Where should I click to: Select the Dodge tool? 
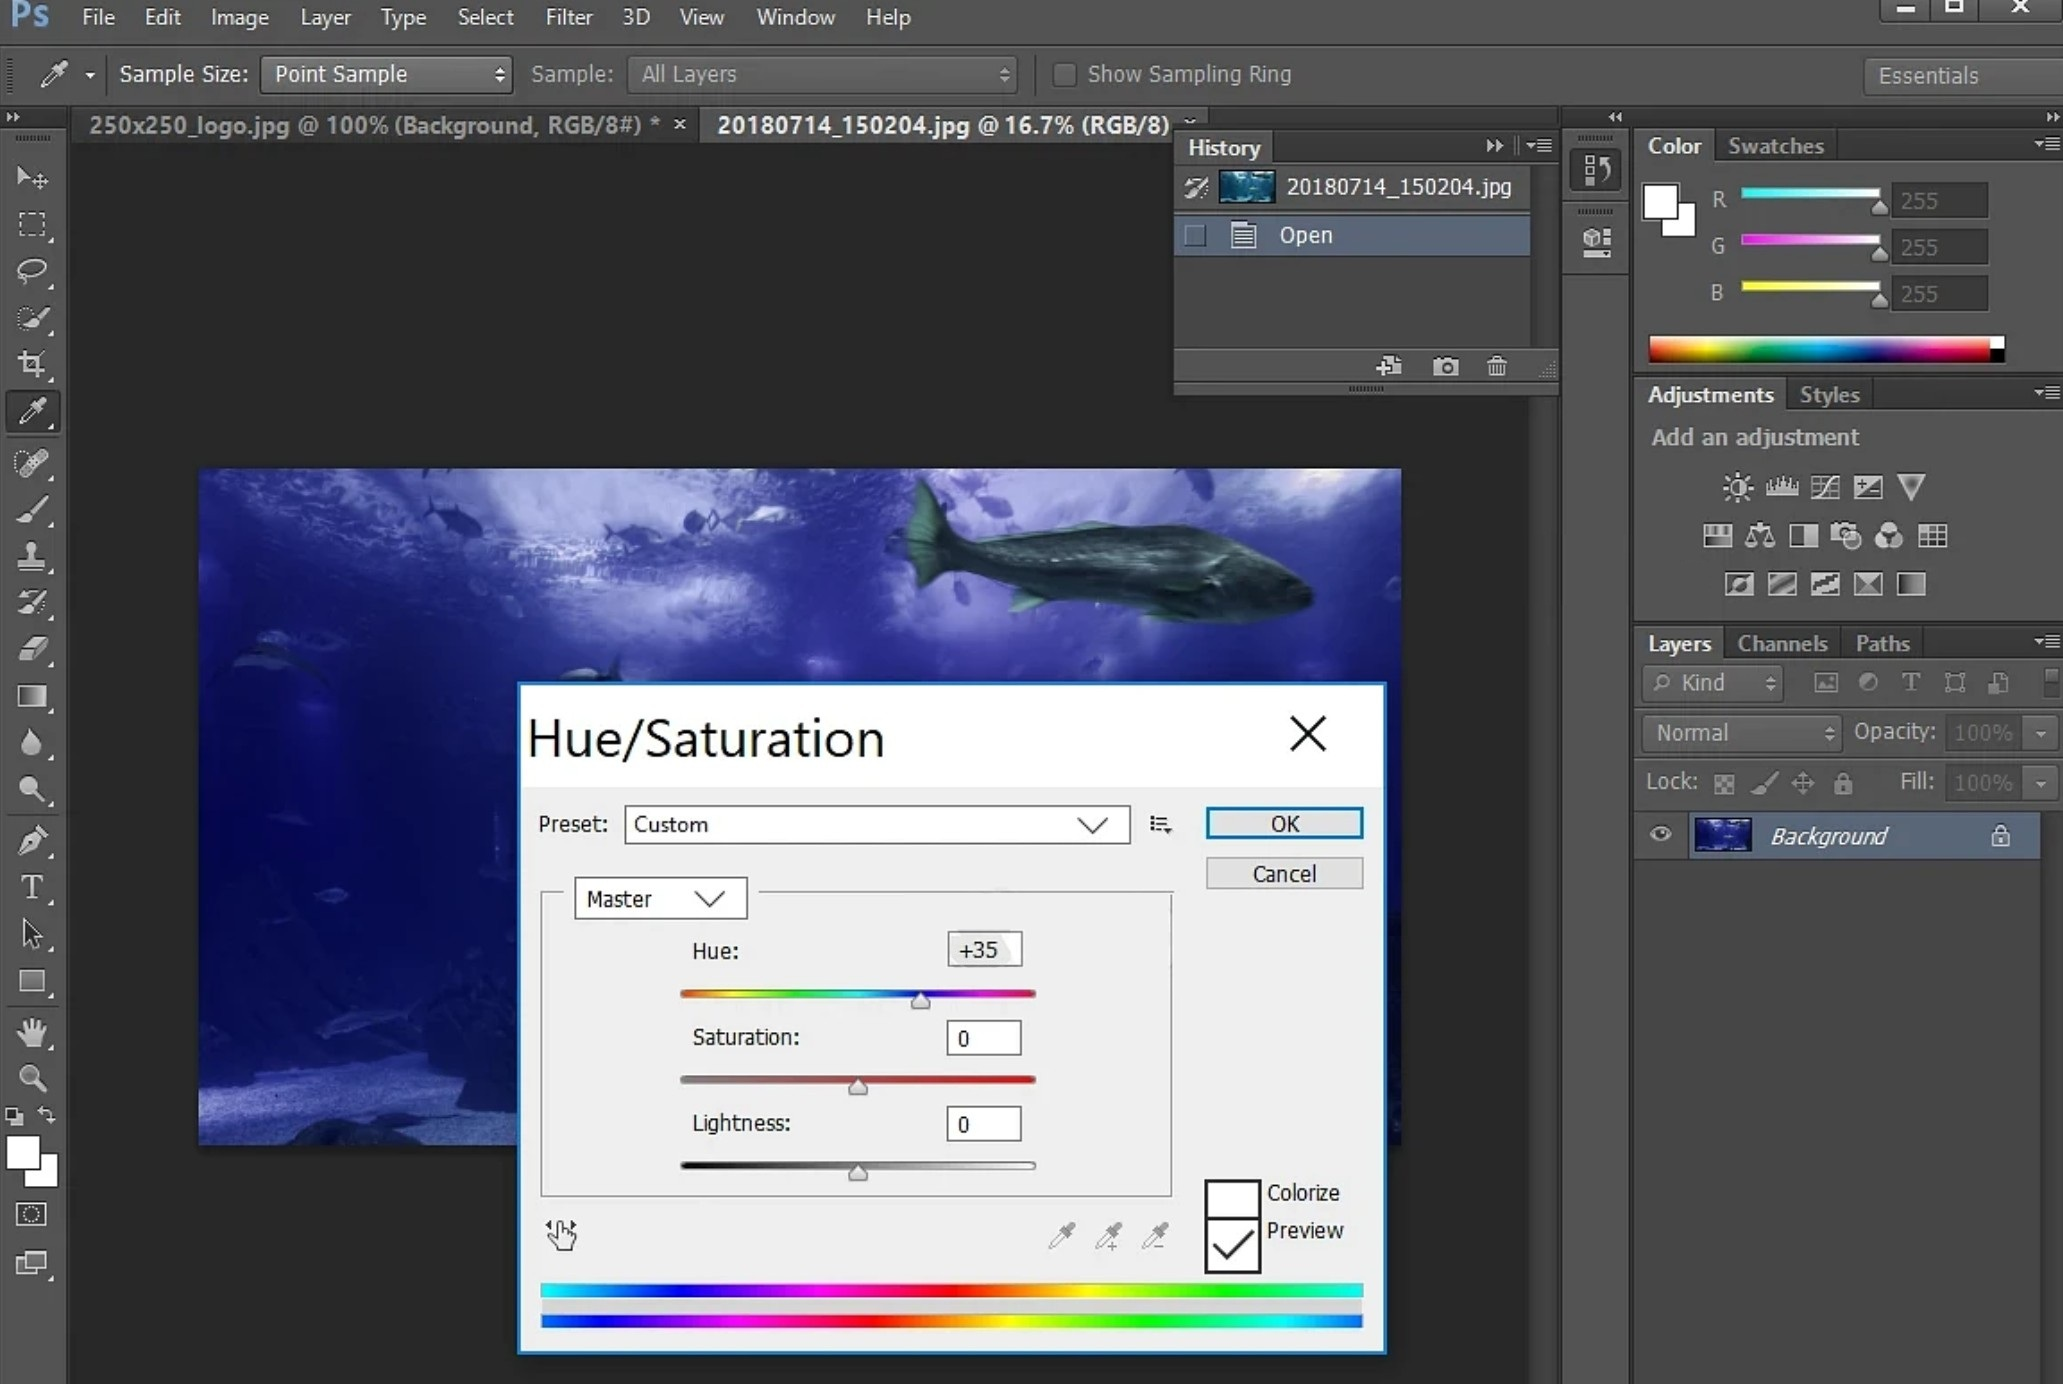pos(31,790)
